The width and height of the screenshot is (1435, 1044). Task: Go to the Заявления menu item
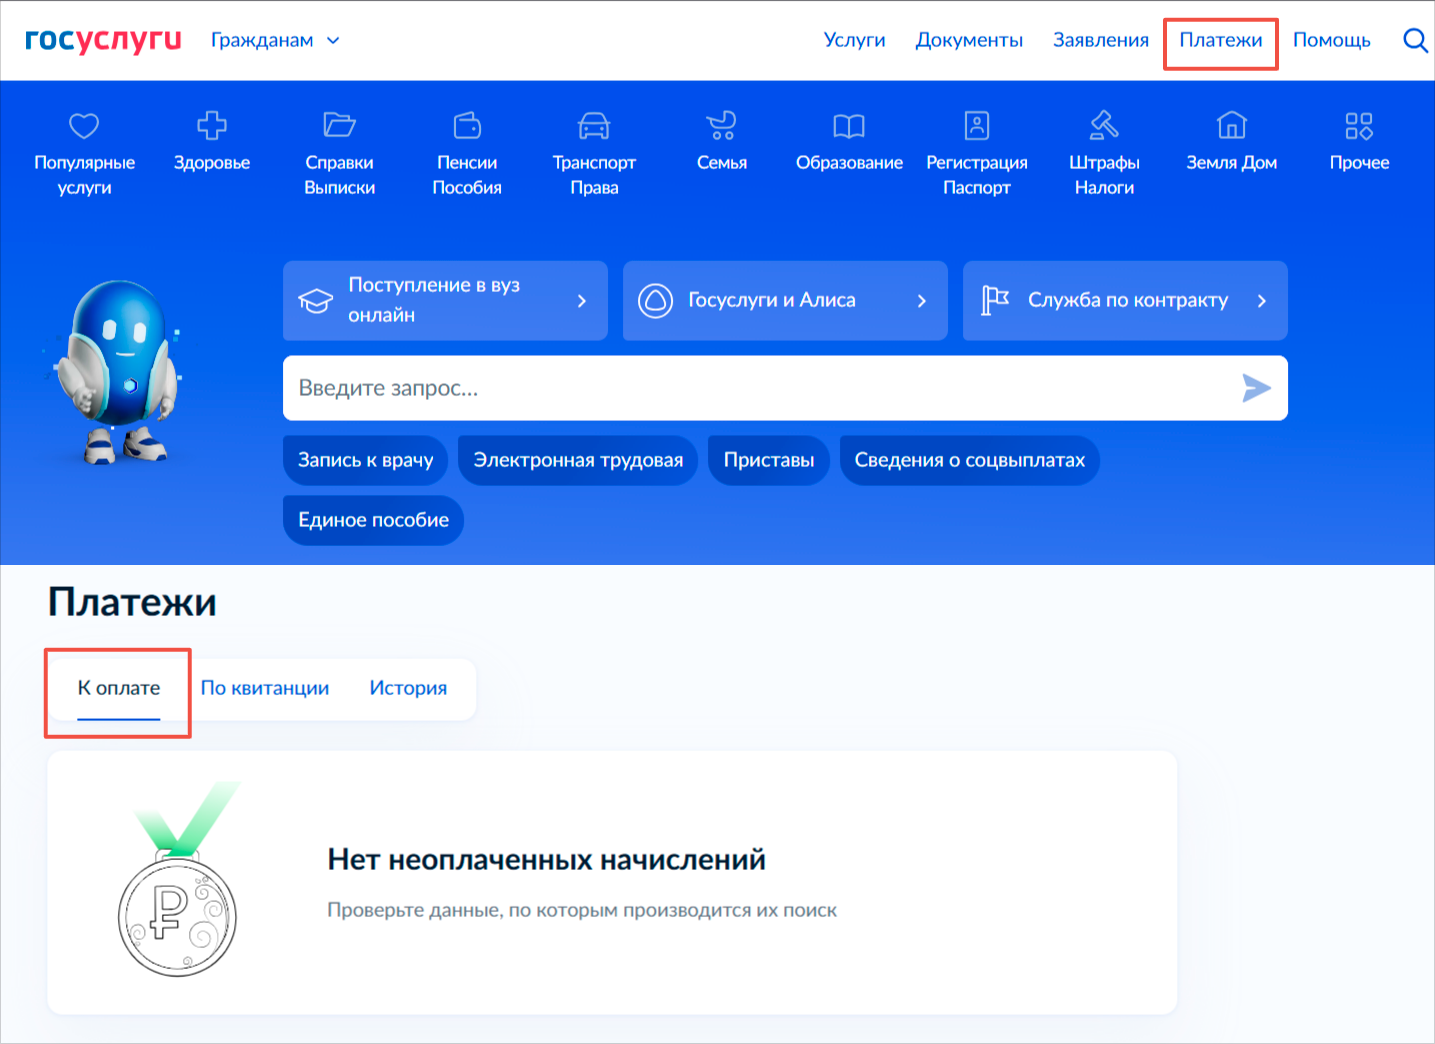point(1101,40)
